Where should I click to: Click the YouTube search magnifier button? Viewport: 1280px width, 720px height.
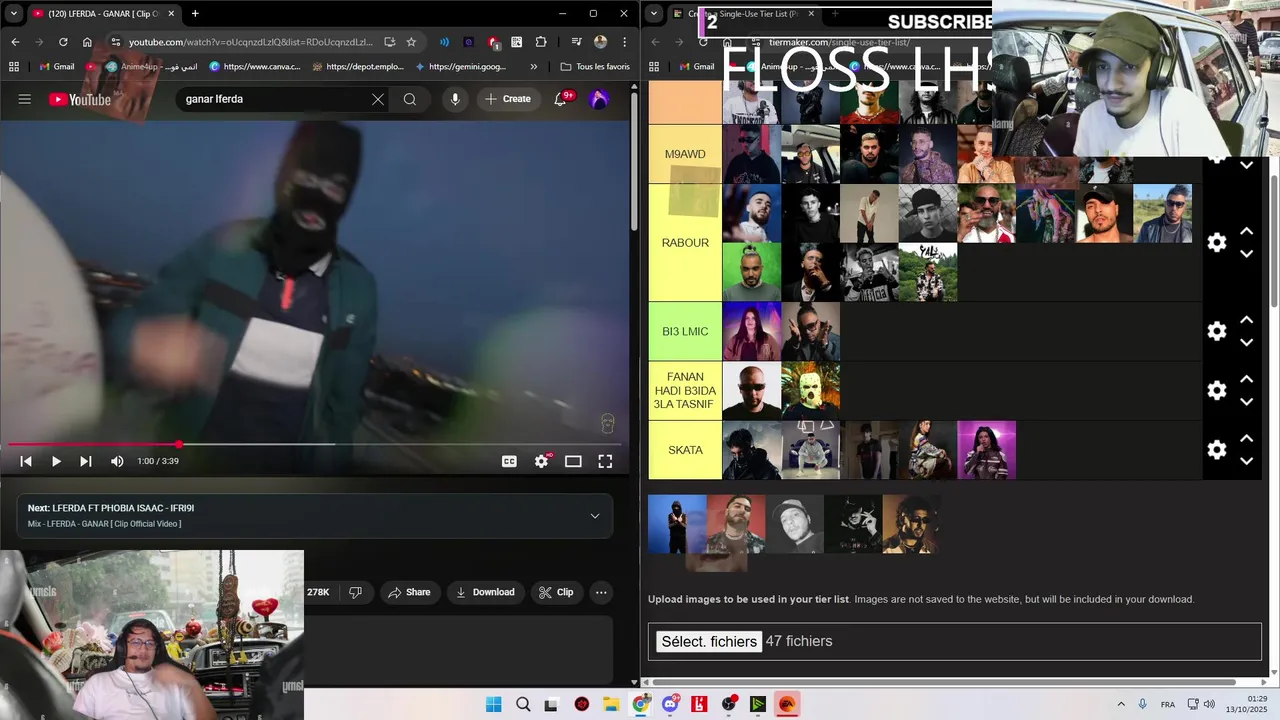click(x=410, y=99)
